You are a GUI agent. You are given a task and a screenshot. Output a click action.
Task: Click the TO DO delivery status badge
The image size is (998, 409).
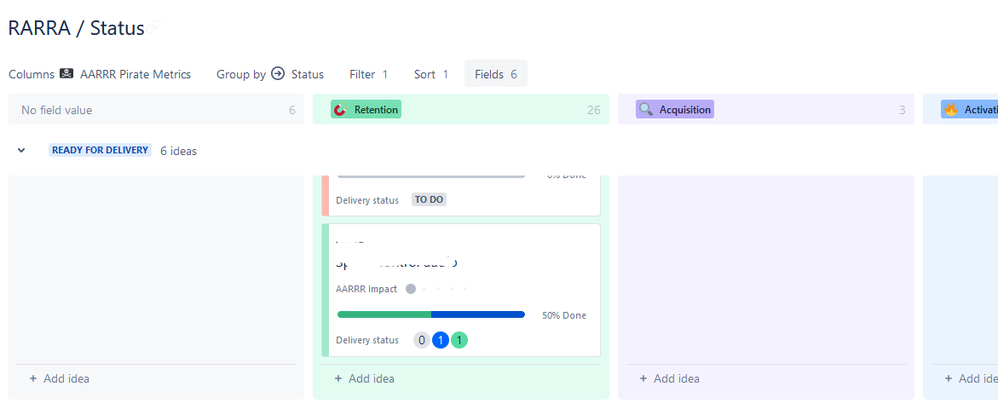click(x=429, y=200)
